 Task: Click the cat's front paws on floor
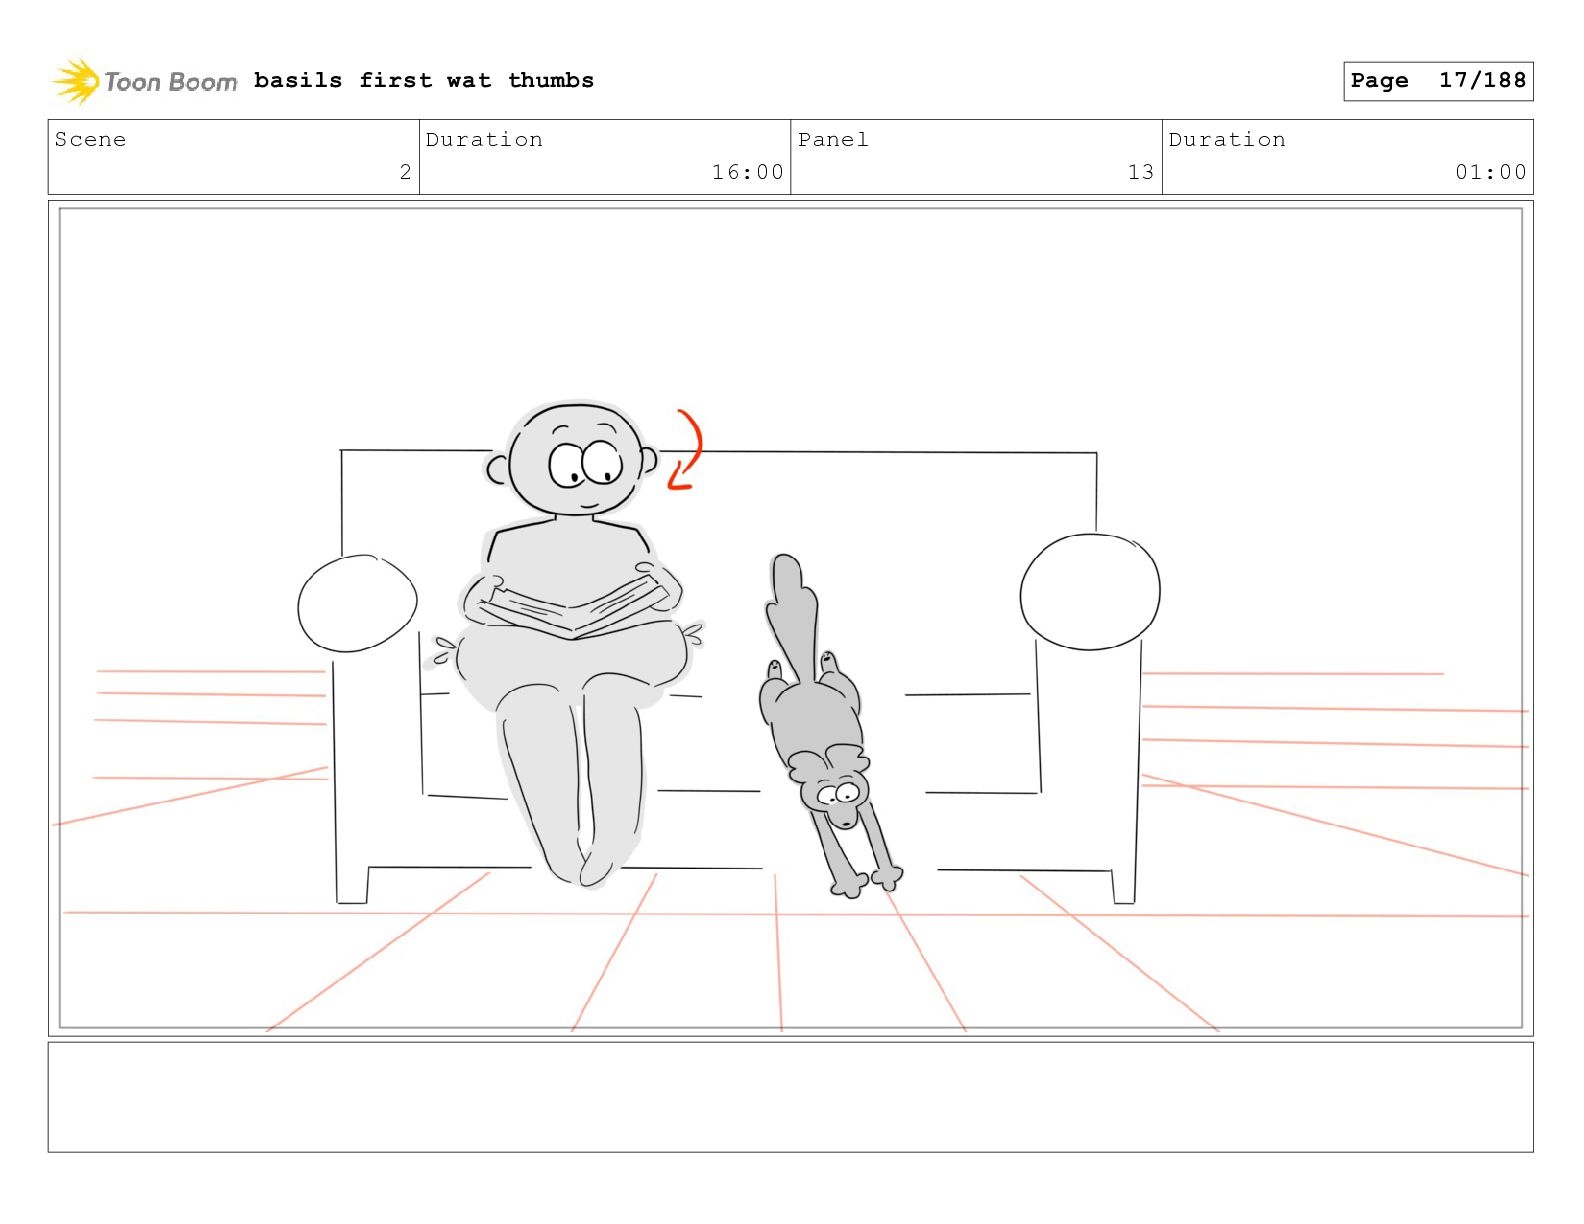coord(868,883)
